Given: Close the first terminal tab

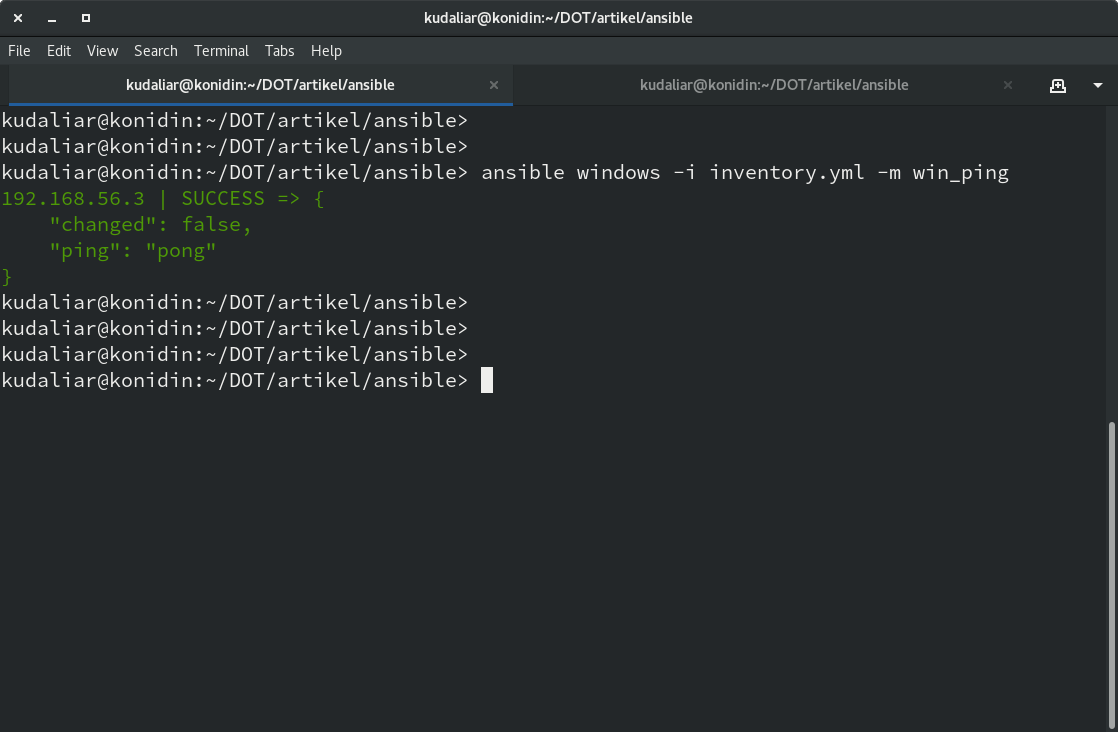Looking at the screenshot, I should point(493,85).
